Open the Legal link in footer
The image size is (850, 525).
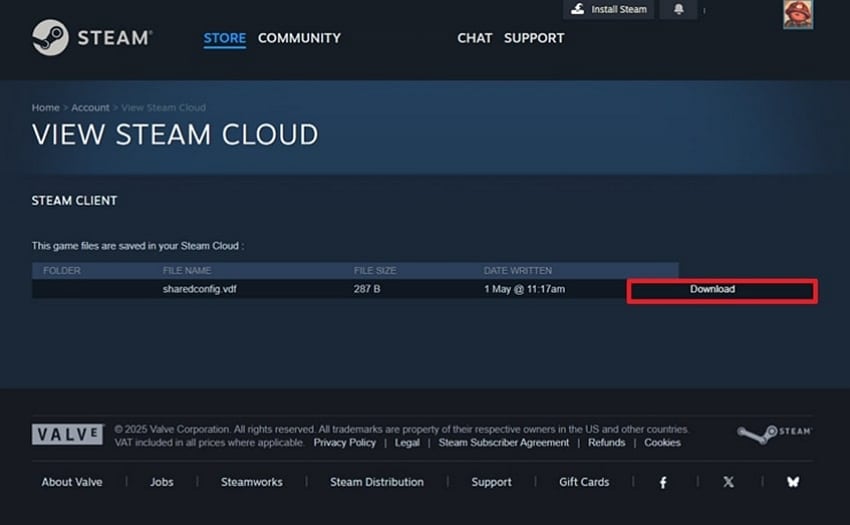pyautogui.click(x=407, y=443)
